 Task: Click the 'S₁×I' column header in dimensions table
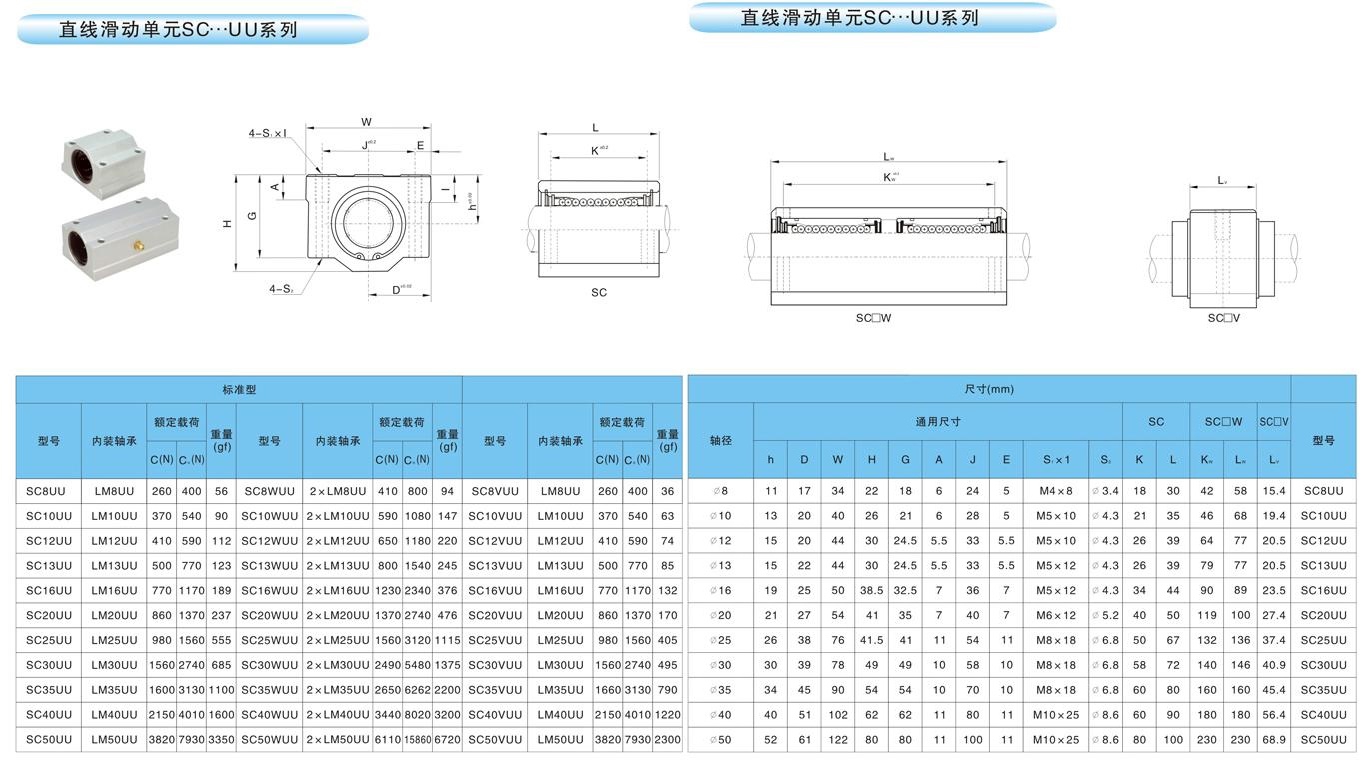coord(1056,460)
